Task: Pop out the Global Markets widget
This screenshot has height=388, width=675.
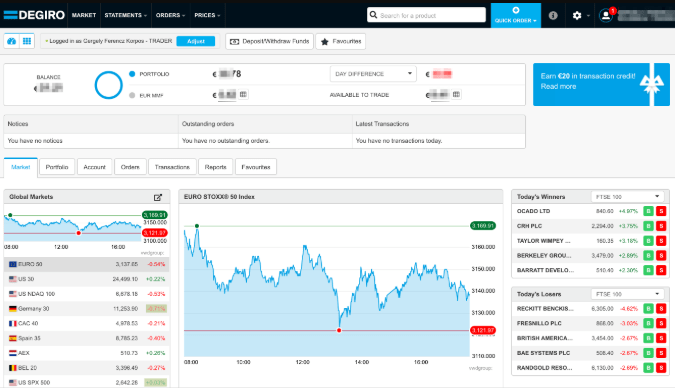Action: [158, 197]
